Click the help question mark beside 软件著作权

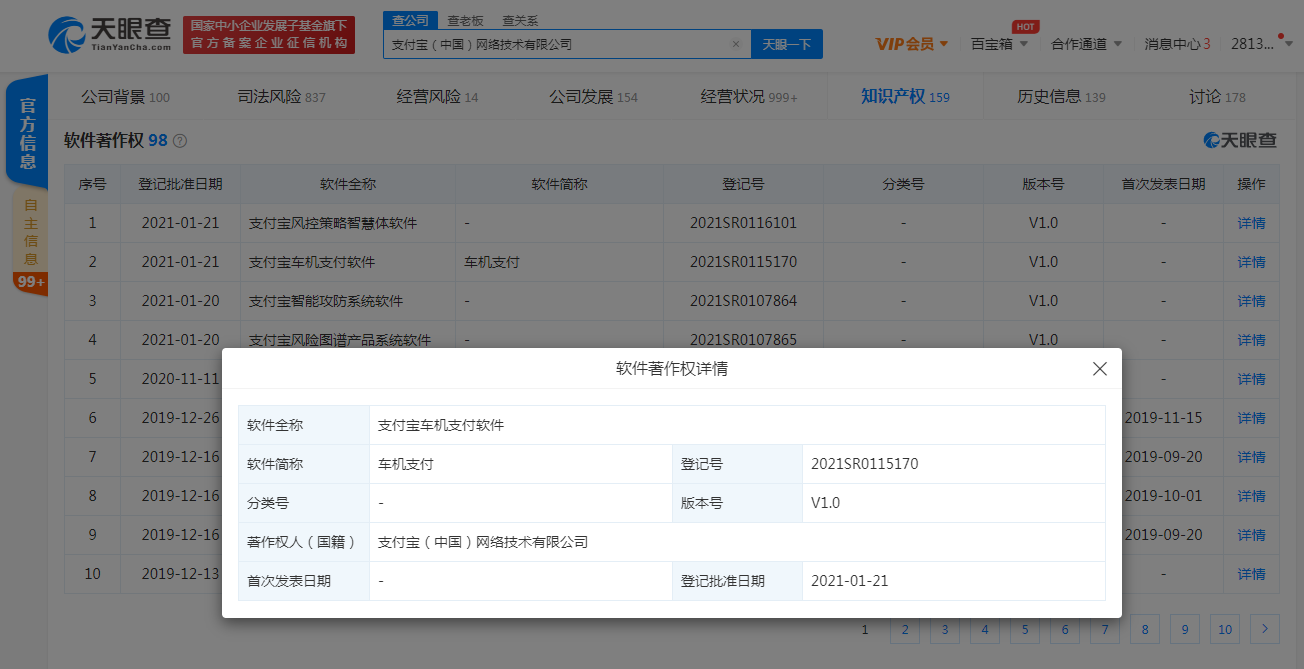(x=180, y=141)
